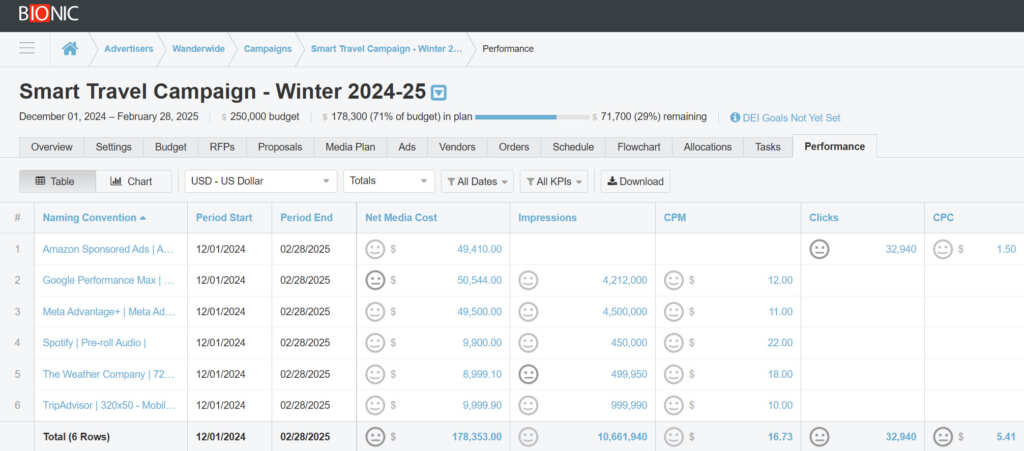This screenshot has height=451, width=1024.
Task: Open the Media Plan tab
Action: coord(351,147)
